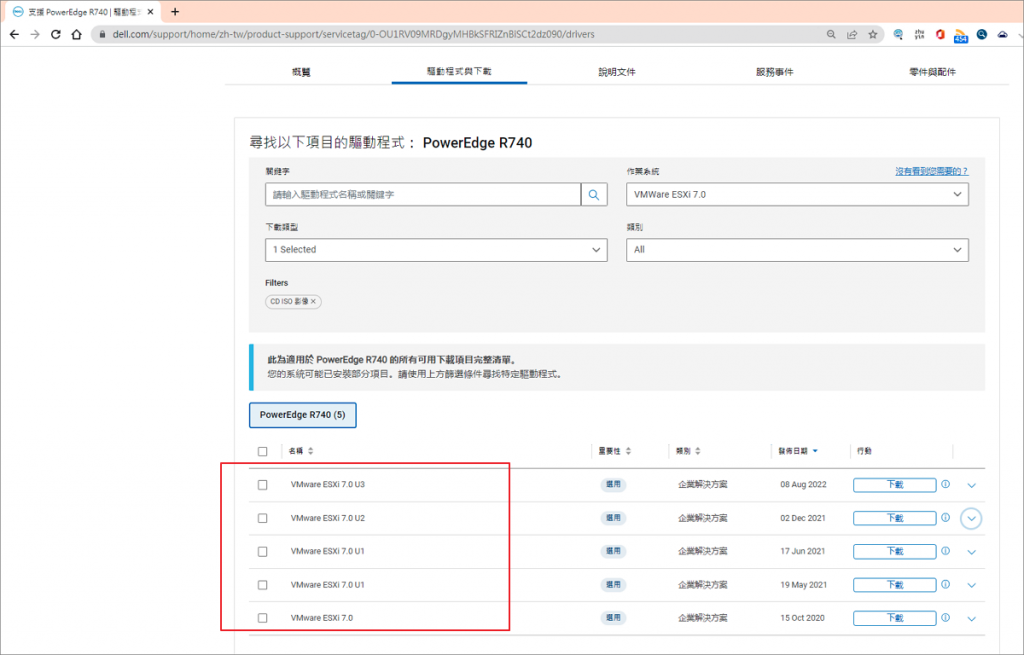Screen dimensions: 1024x655
Task: Close the PowerEdge R740 browser tab
Action: tap(150, 12)
